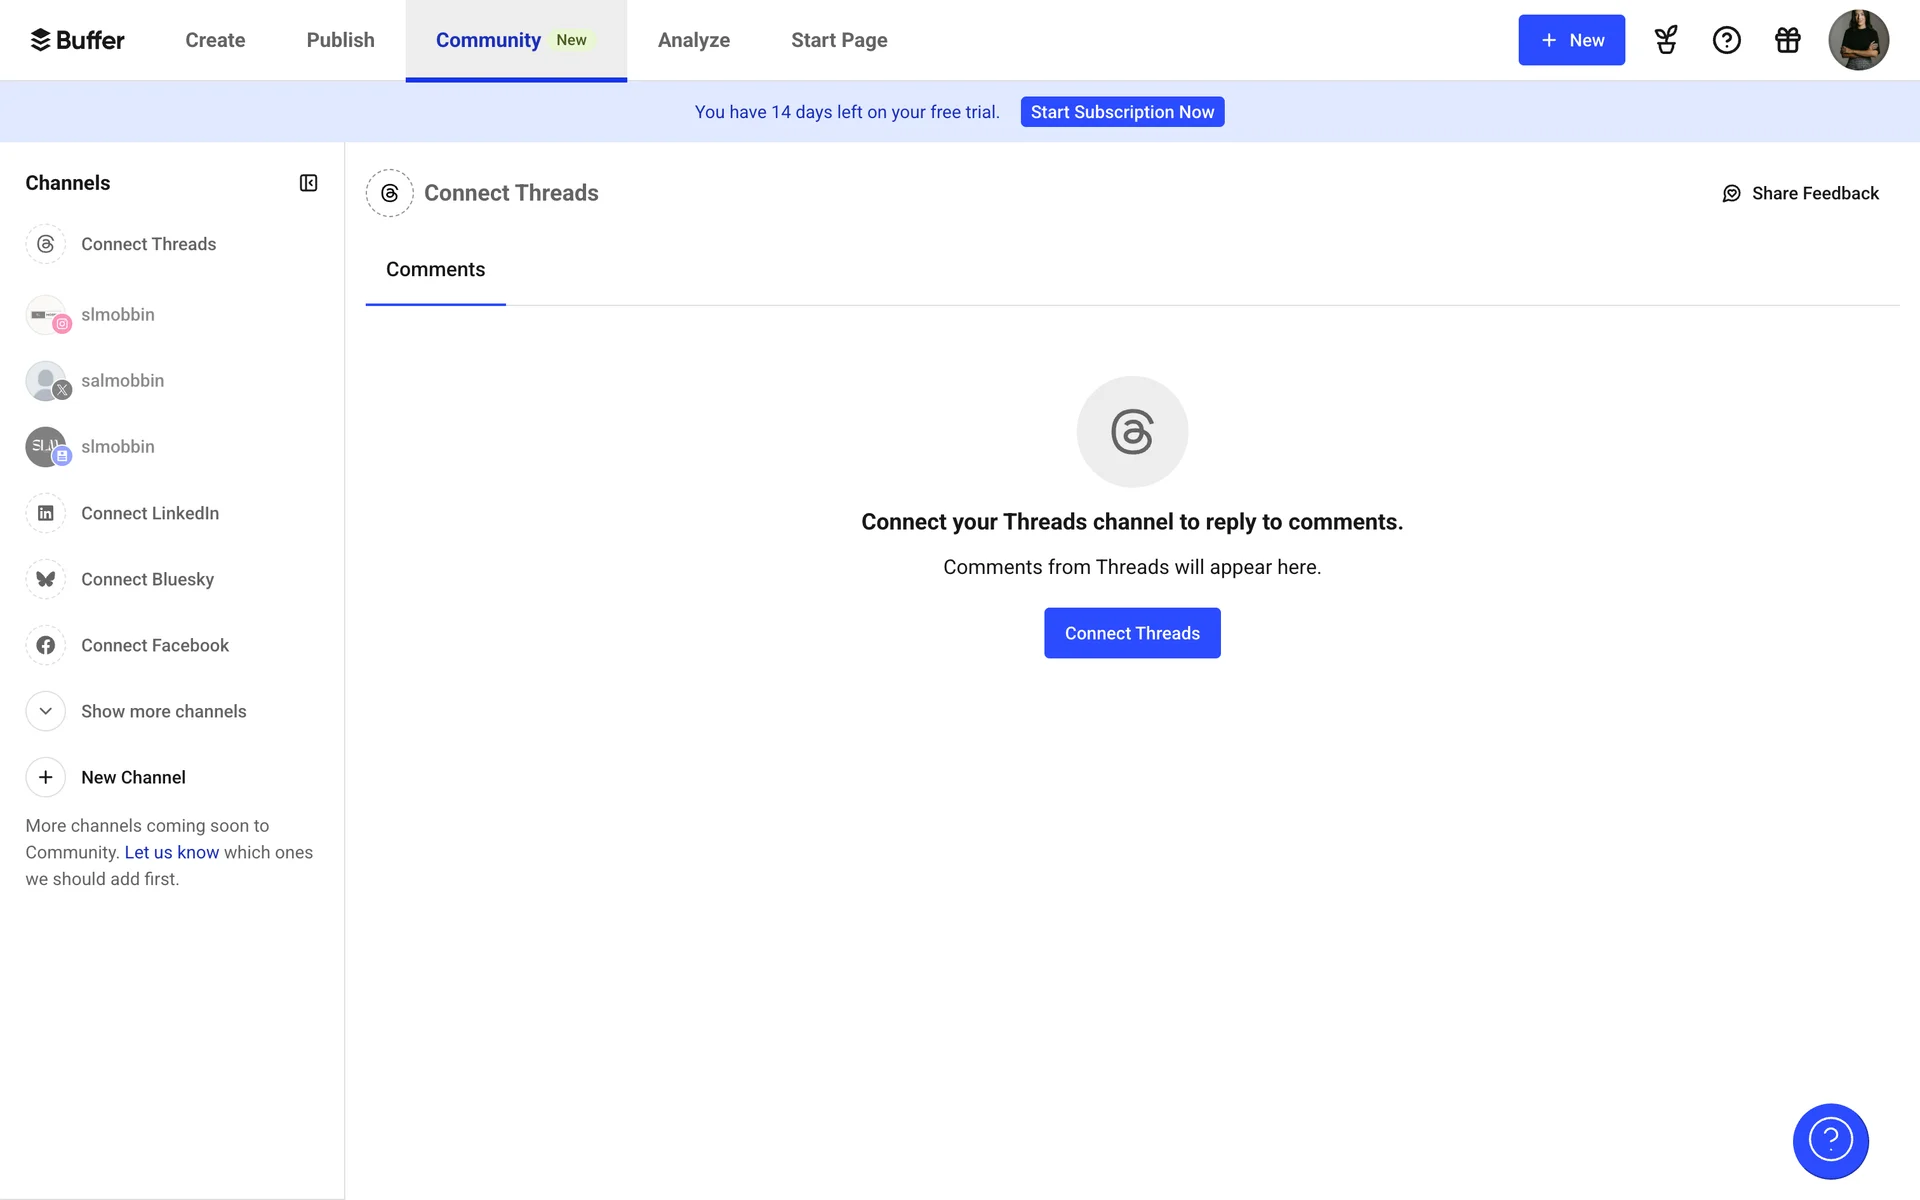Click the sprout icon in top bar
This screenshot has width=1920, height=1200.
pos(1665,40)
